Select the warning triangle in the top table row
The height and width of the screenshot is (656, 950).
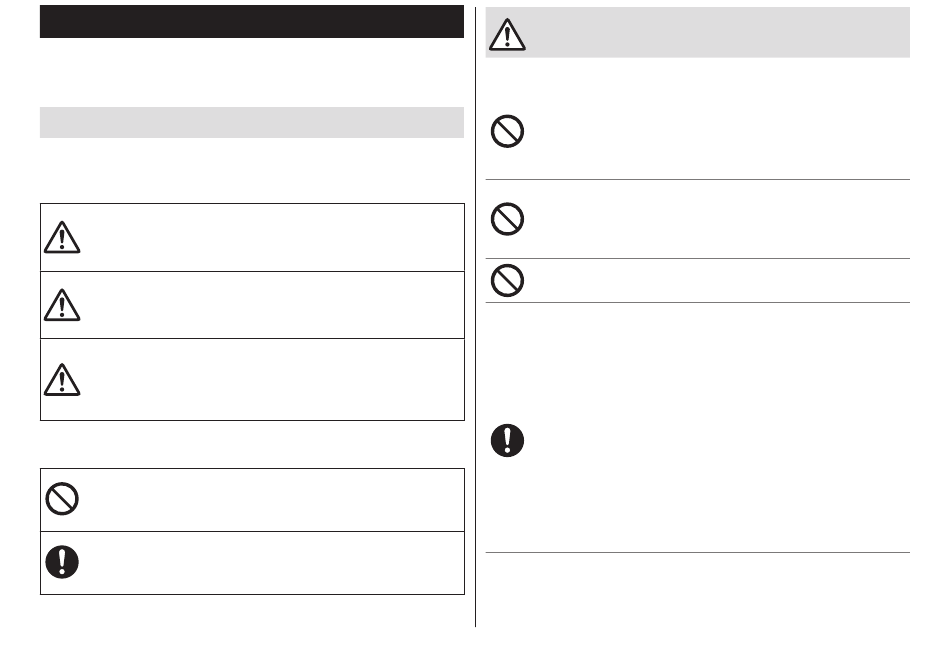[x=62, y=237]
